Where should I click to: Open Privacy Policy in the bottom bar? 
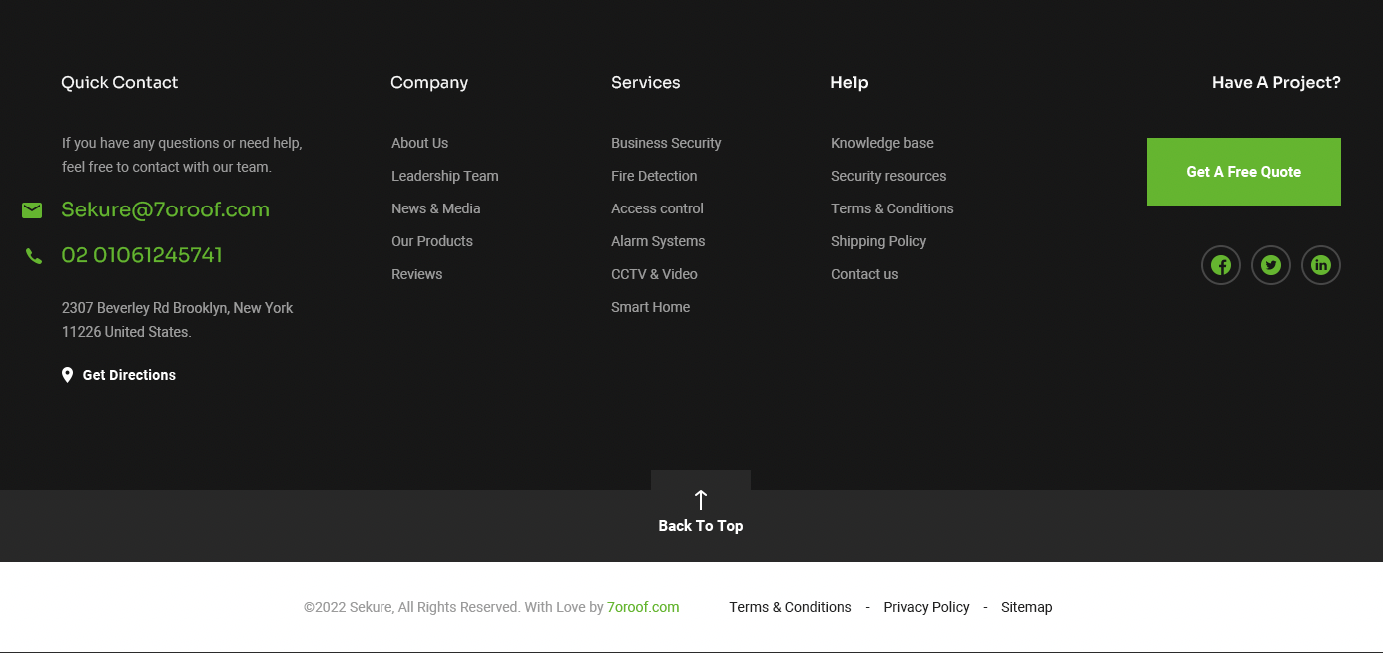point(926,607)
